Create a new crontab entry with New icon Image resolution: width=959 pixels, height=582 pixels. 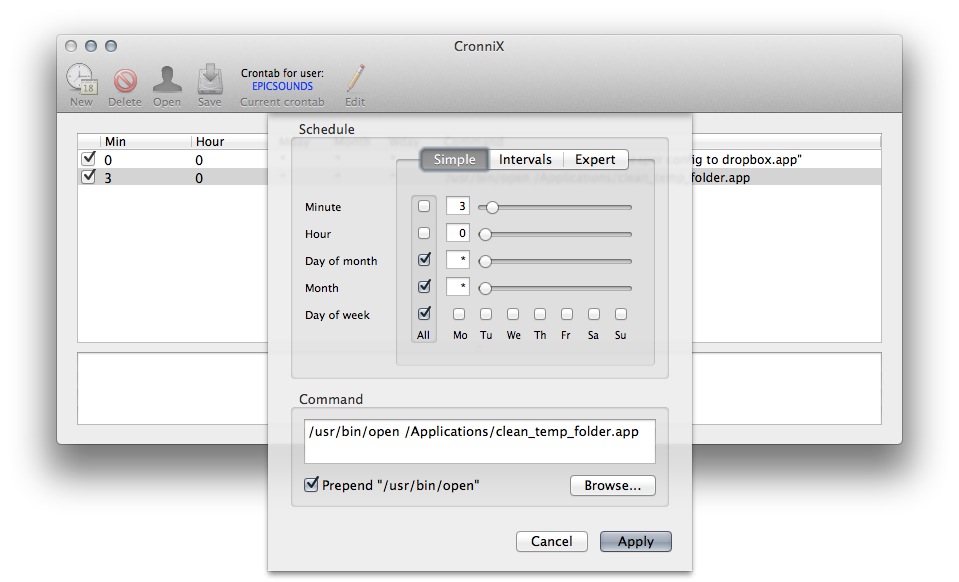(x=80, y=80)
